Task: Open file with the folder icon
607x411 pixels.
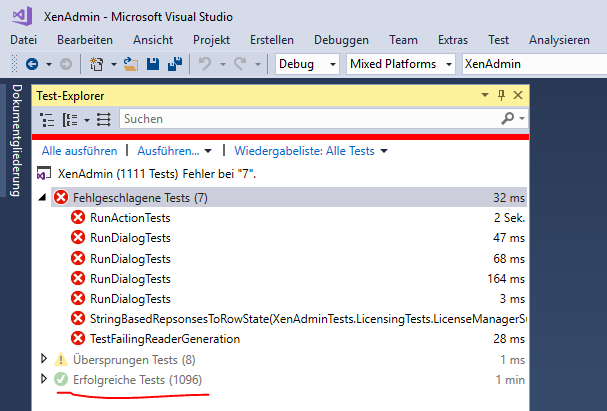Action: pyautogui.click(x=131, y=64)
